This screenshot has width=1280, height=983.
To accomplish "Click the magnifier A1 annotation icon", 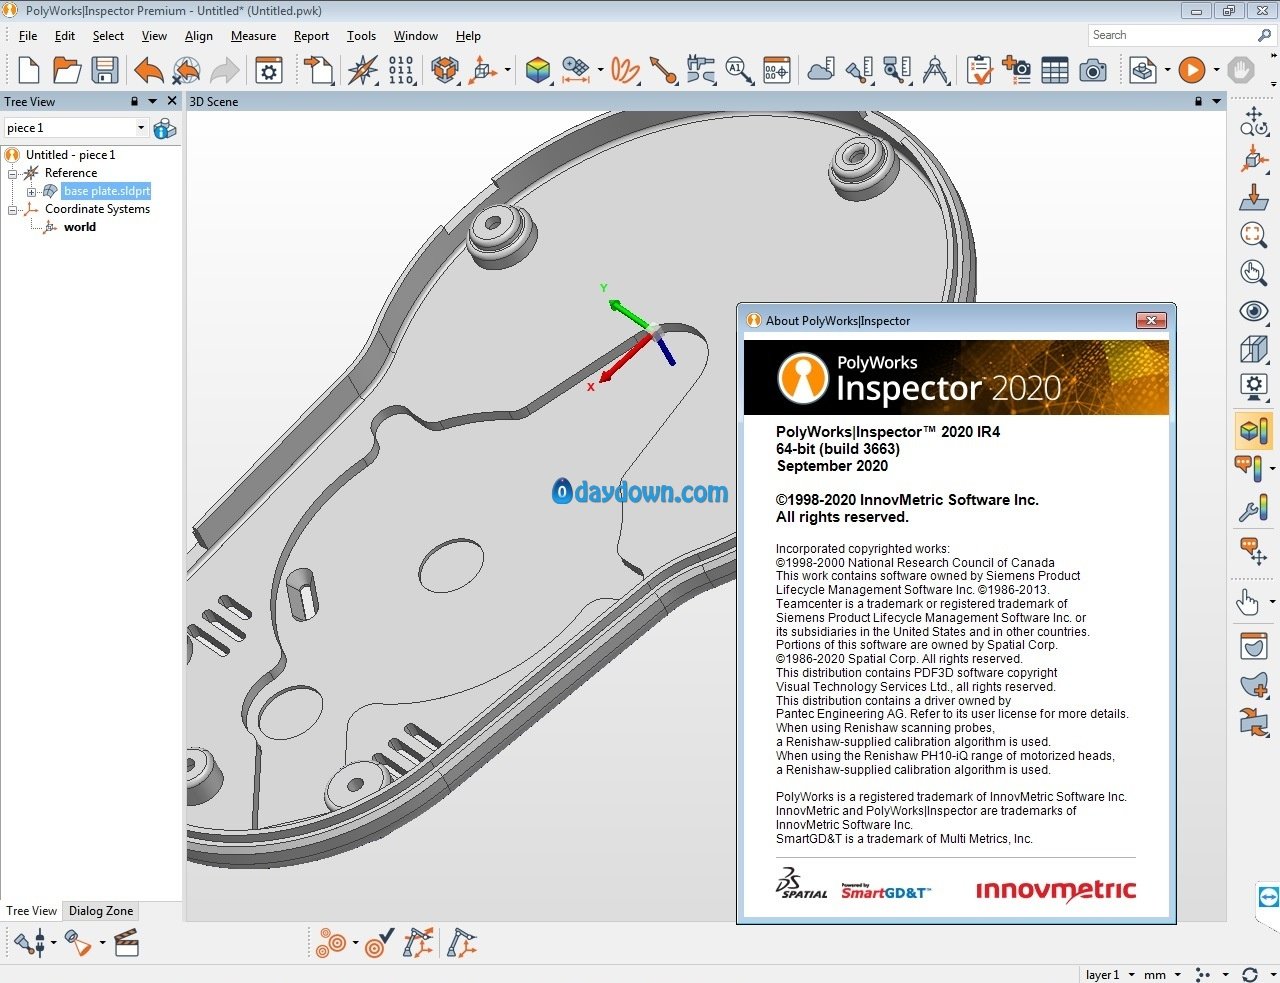I will (x=739, y=70).
